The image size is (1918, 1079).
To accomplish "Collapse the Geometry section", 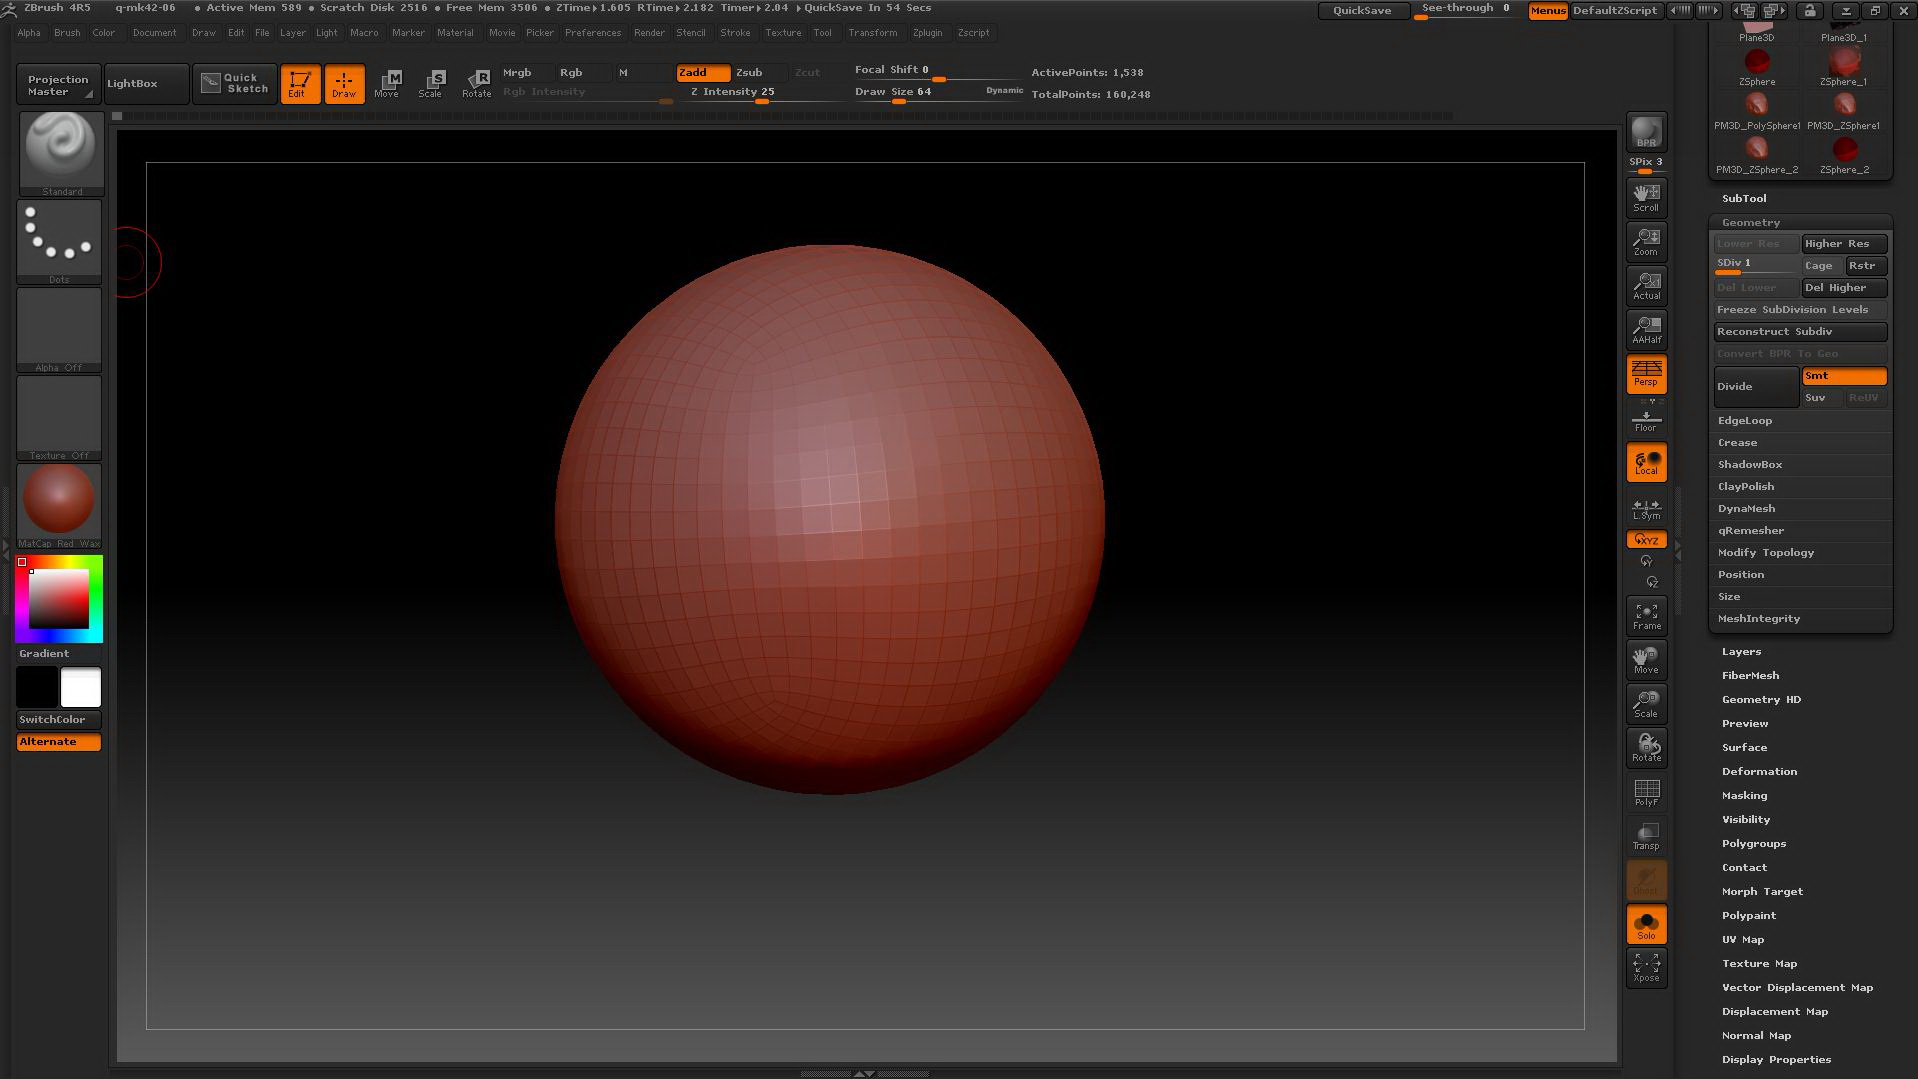I will 1751,222.
